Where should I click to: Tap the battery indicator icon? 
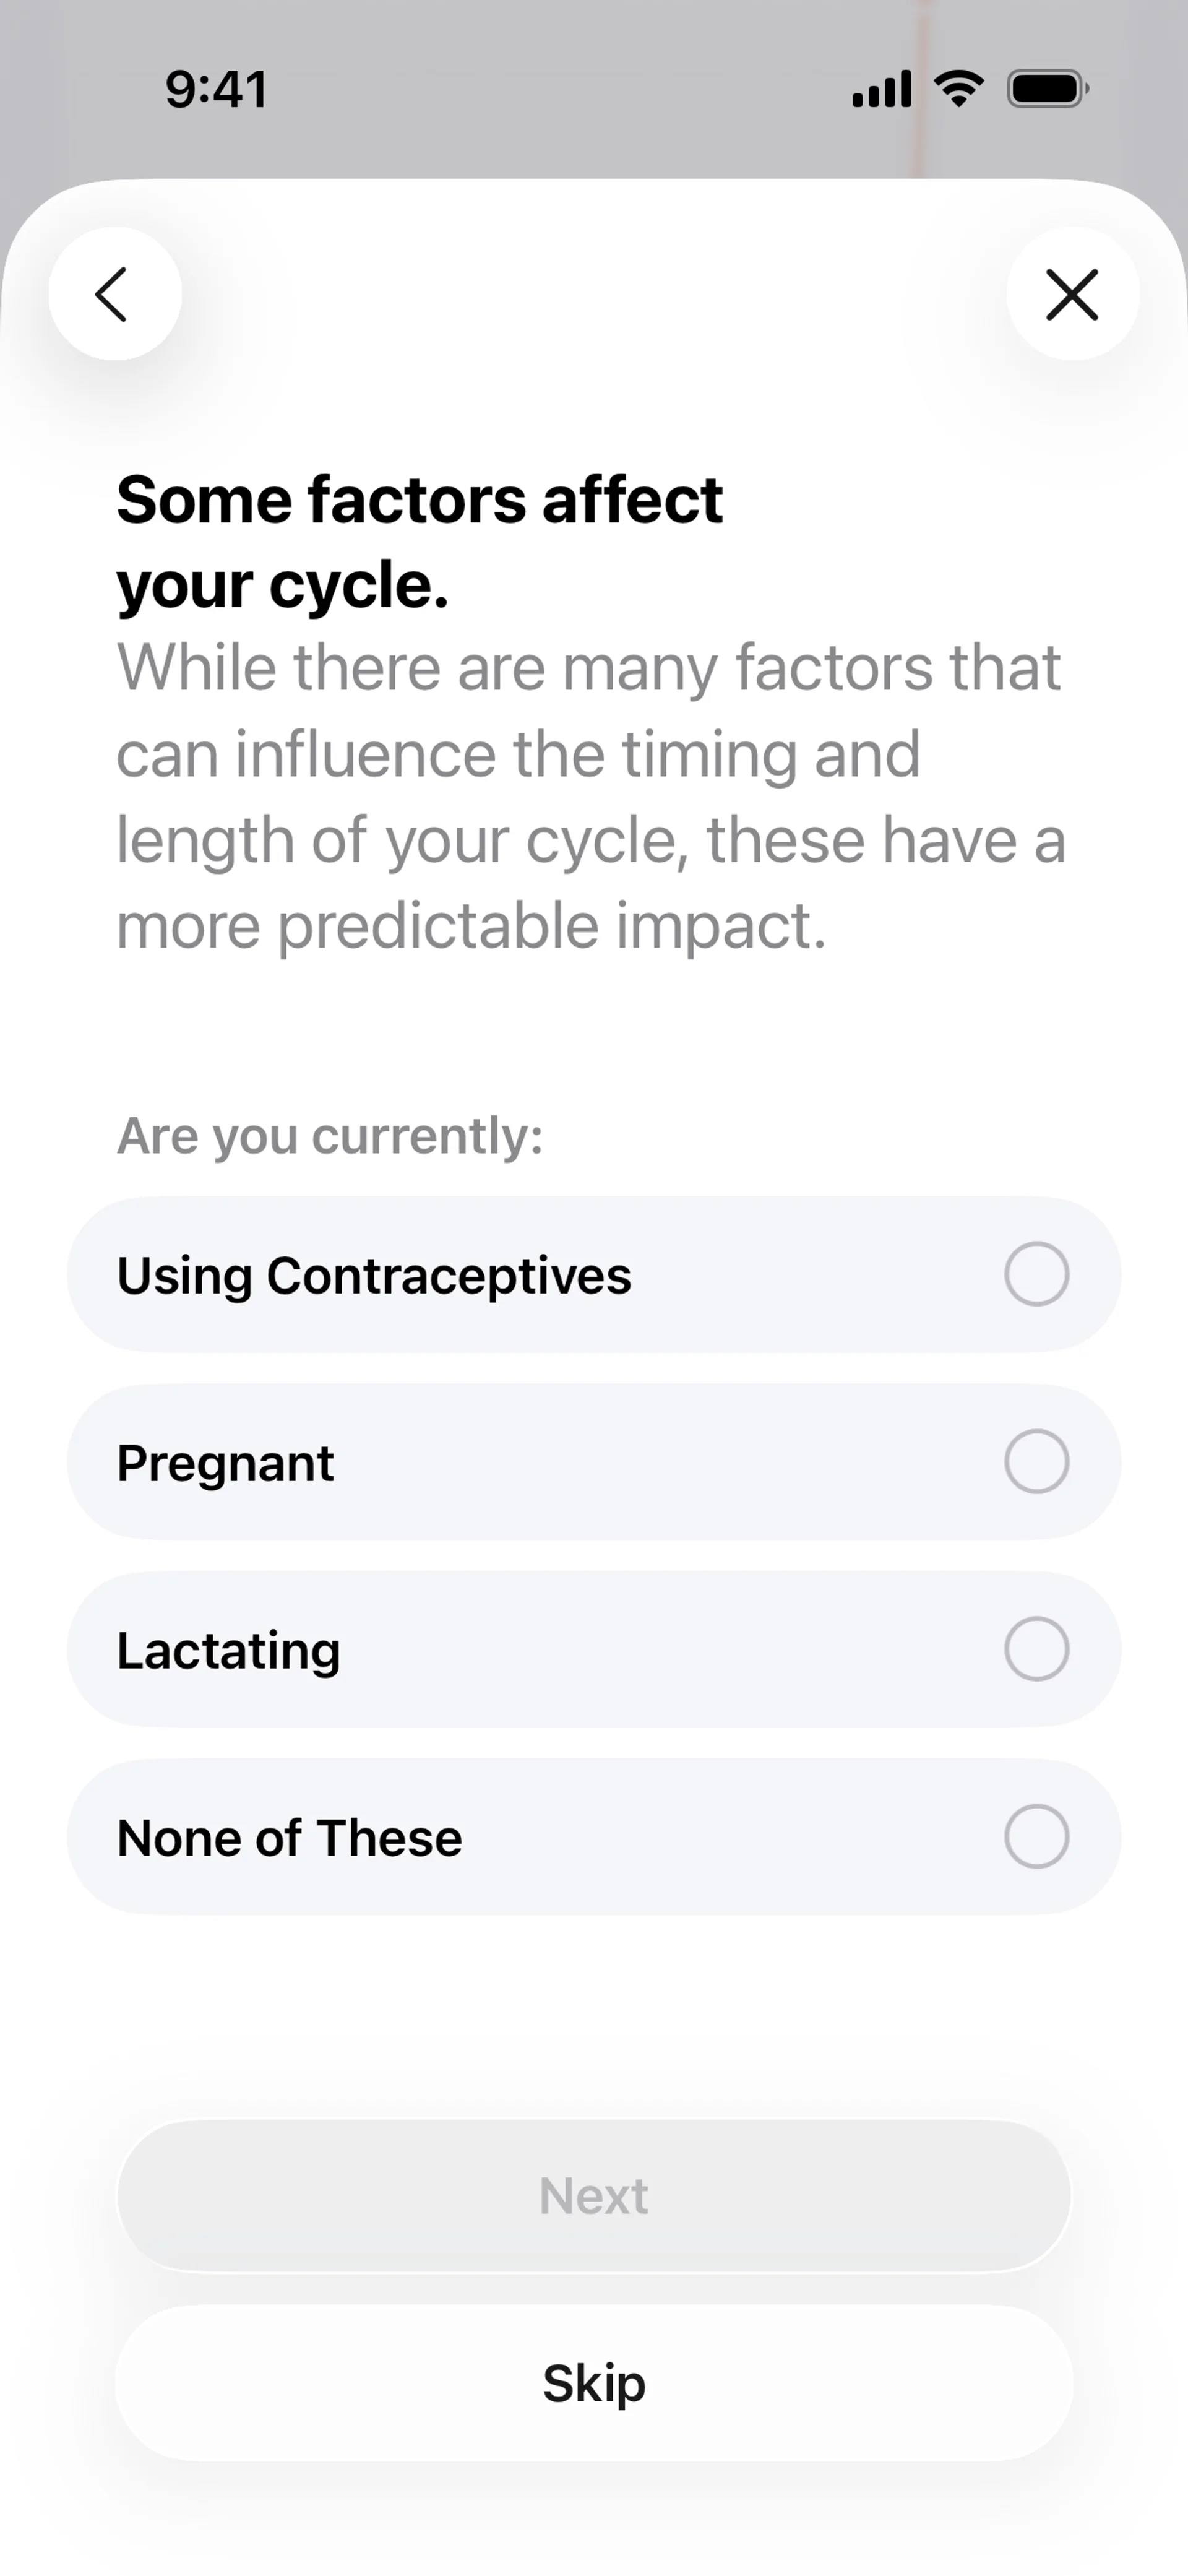click(x=1047, y=89)
